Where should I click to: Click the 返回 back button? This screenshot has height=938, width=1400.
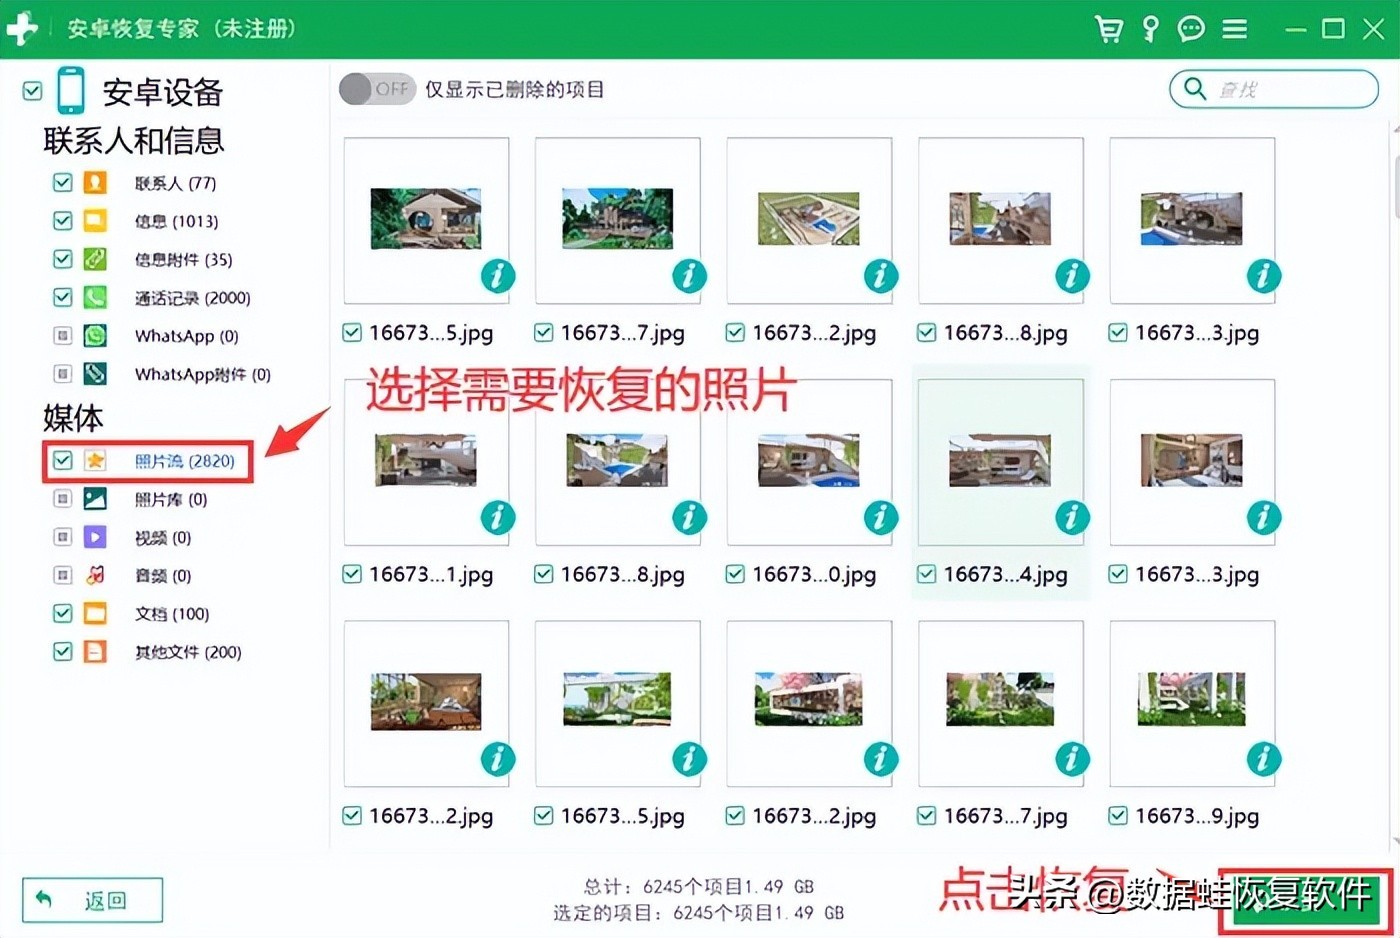point(92,900)
